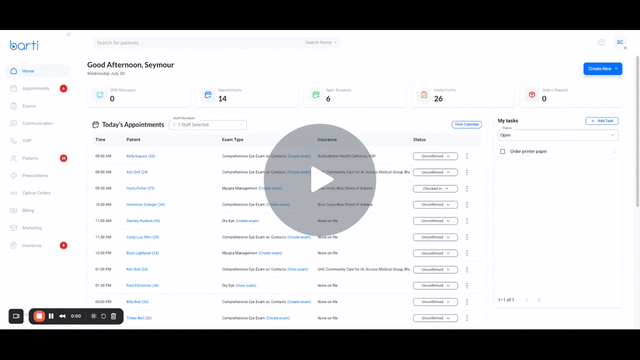Open Checked In status dropdown for Harry Potter
This screenshot has width=640, height=360.
pyautogui.click(x=435, y=189)
